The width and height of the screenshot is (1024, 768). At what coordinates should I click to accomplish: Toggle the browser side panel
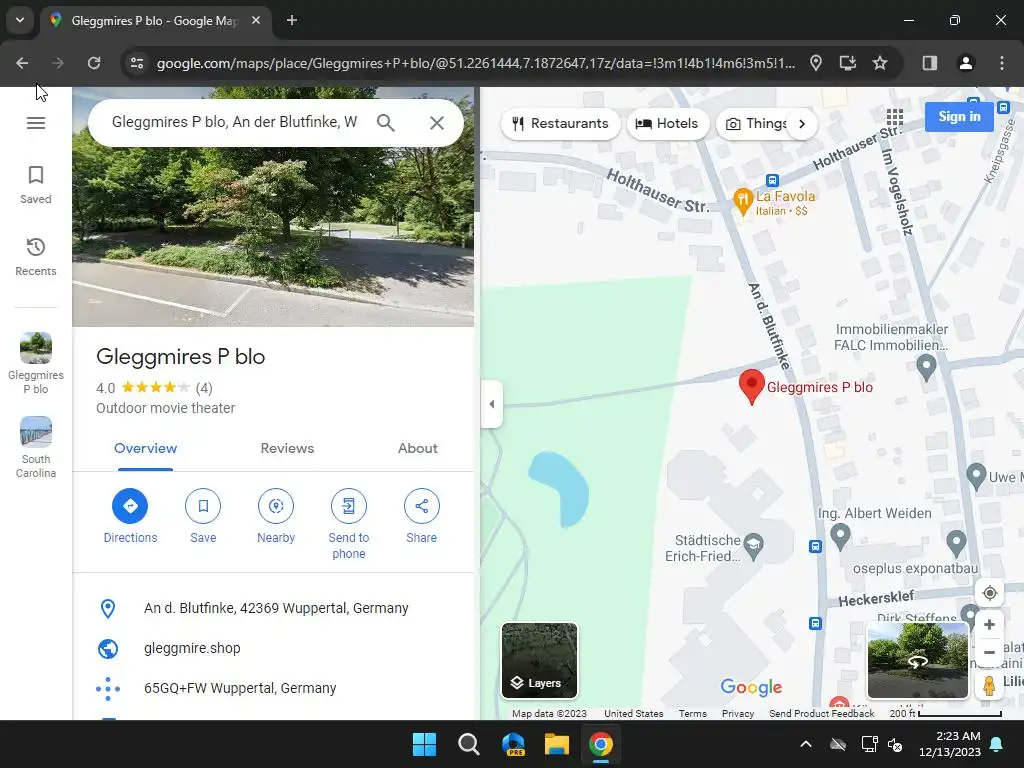pyautogui.click(x=929, y=63)
